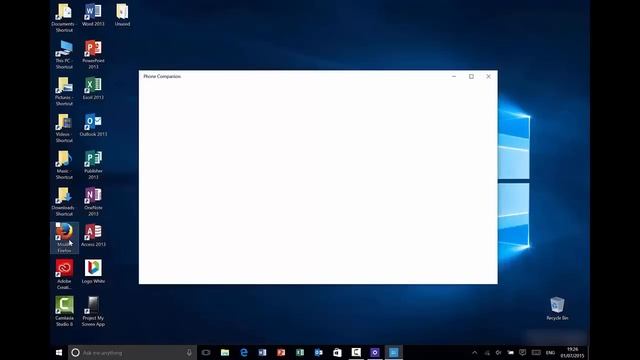Screen dimensions: 640x360
Task: Click the Project My Screen App icon
Action: (x=93, y=311)
